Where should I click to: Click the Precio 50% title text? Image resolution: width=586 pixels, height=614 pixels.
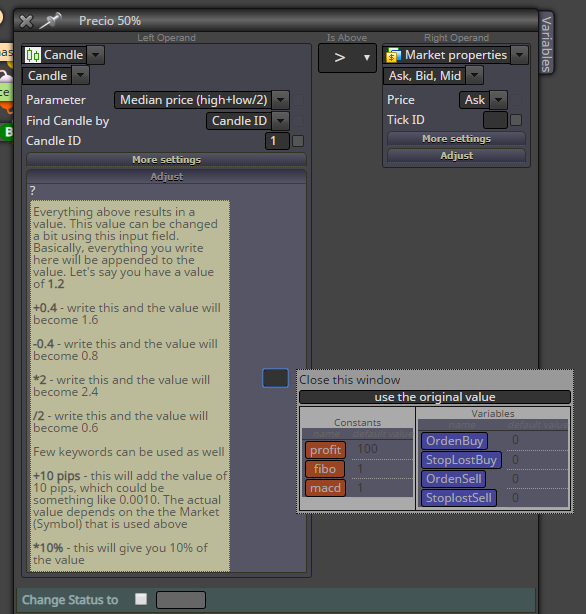pos(110,21)
